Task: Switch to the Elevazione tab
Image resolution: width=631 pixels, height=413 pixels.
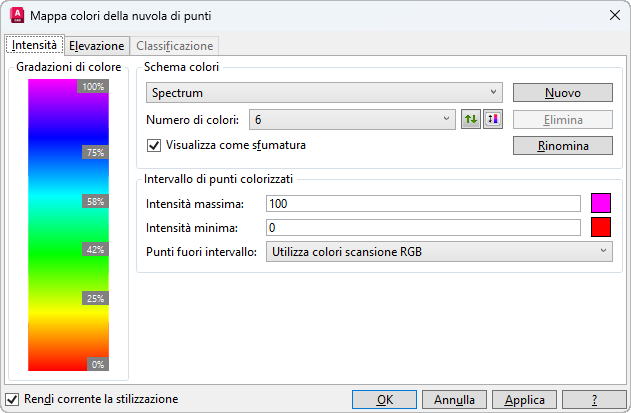Action: (x=97, y=46)
